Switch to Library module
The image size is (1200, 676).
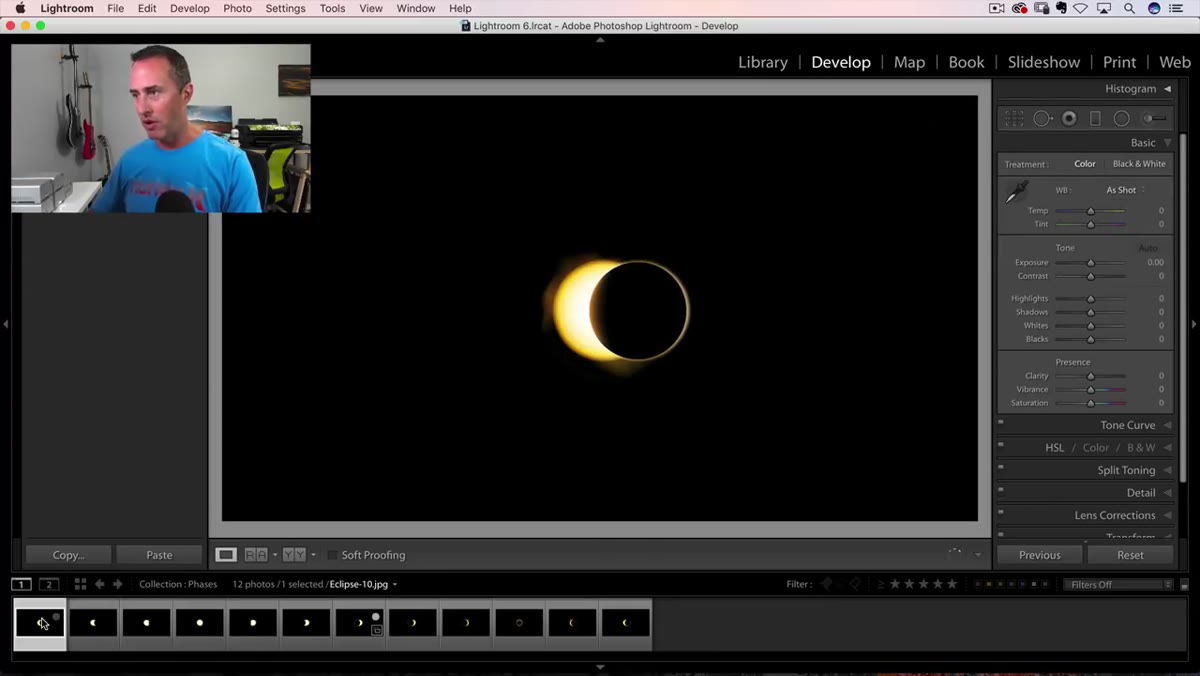763,62
